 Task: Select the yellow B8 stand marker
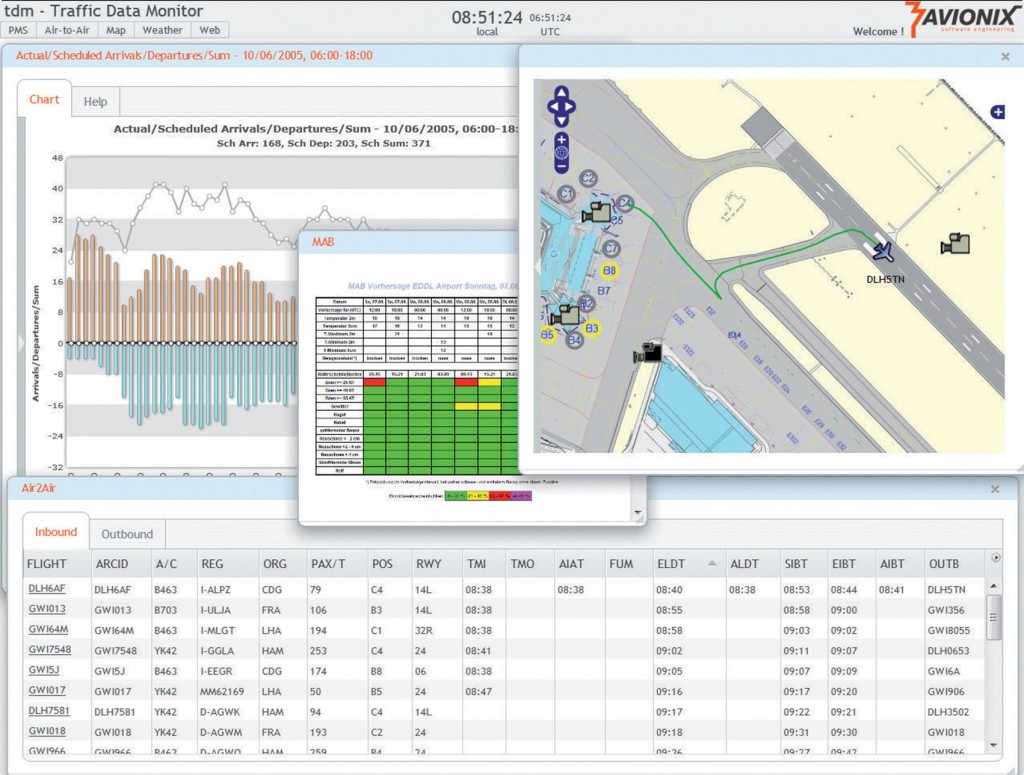click(609, 270)
